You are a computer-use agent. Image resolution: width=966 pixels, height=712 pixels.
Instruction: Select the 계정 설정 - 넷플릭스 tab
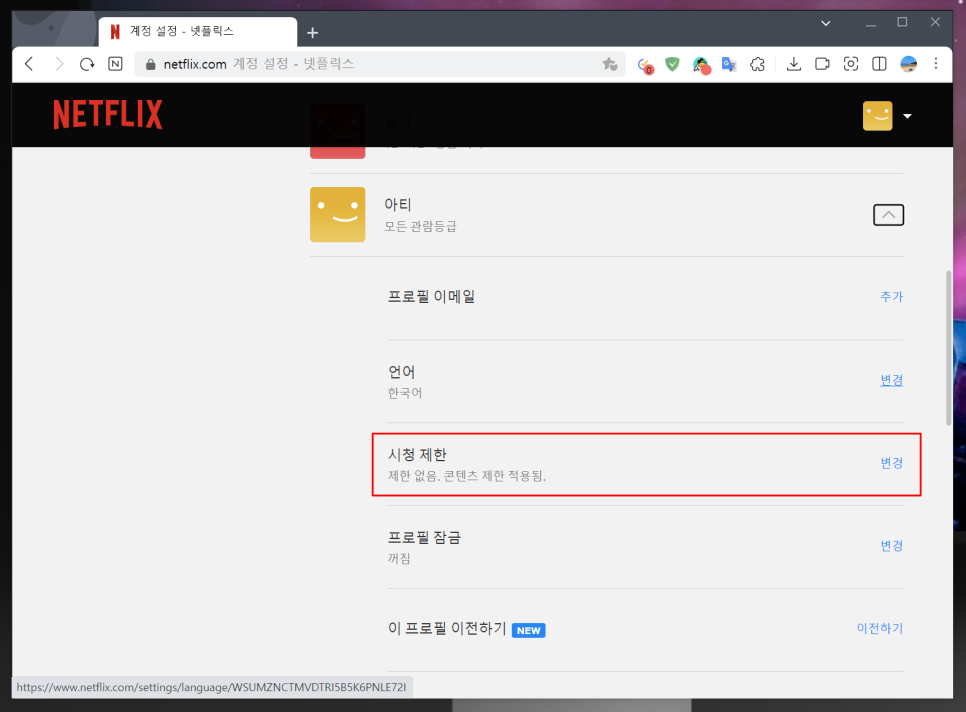198,31
